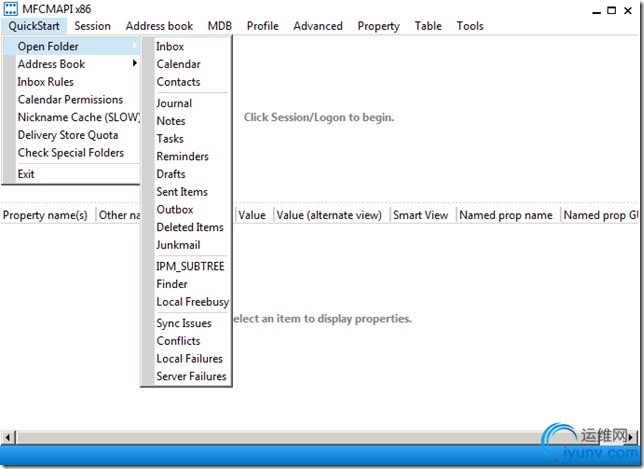The image size is (644, 469).
Task: Click the horizontal scrollbar left arrow
Action: 8,437
